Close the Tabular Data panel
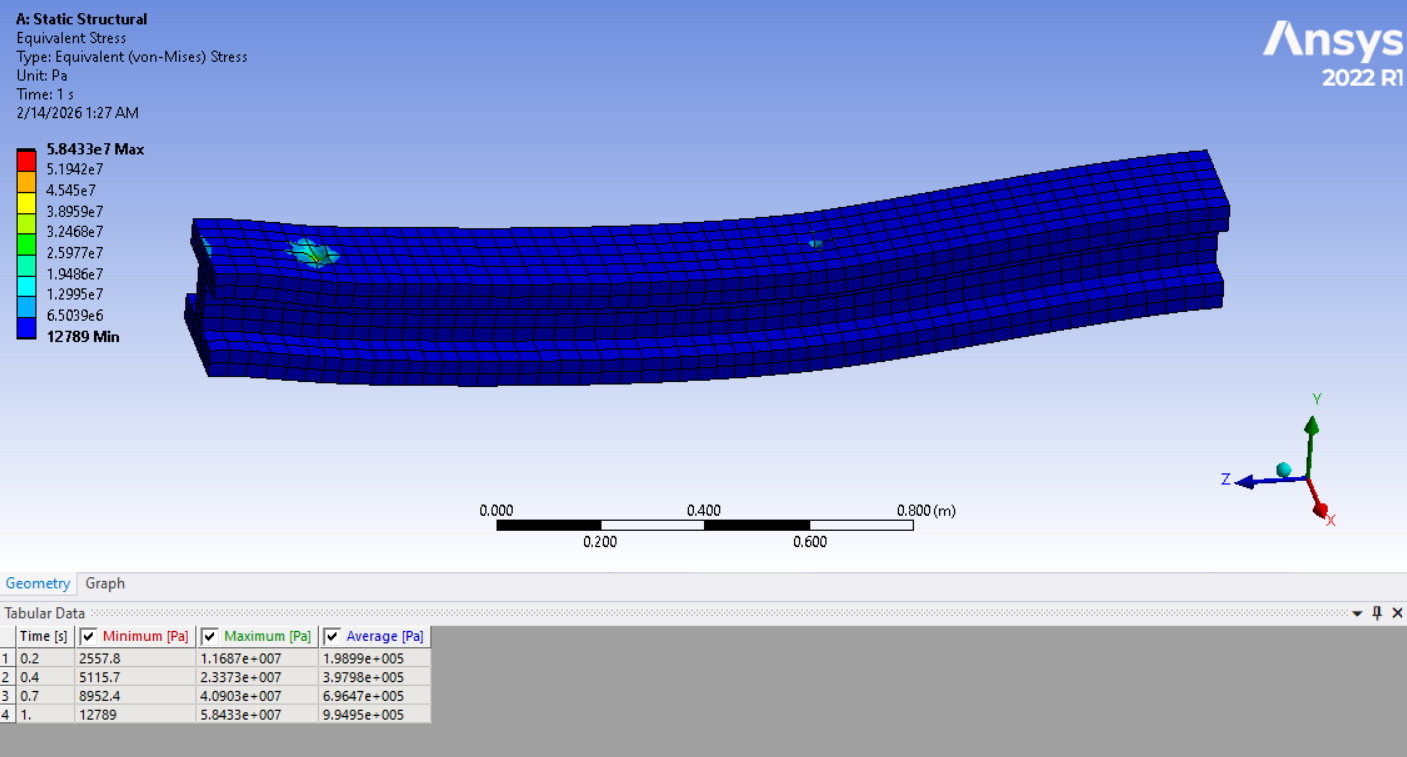Viewport: 1407px width, 757px height. (x=1397, y=613)
